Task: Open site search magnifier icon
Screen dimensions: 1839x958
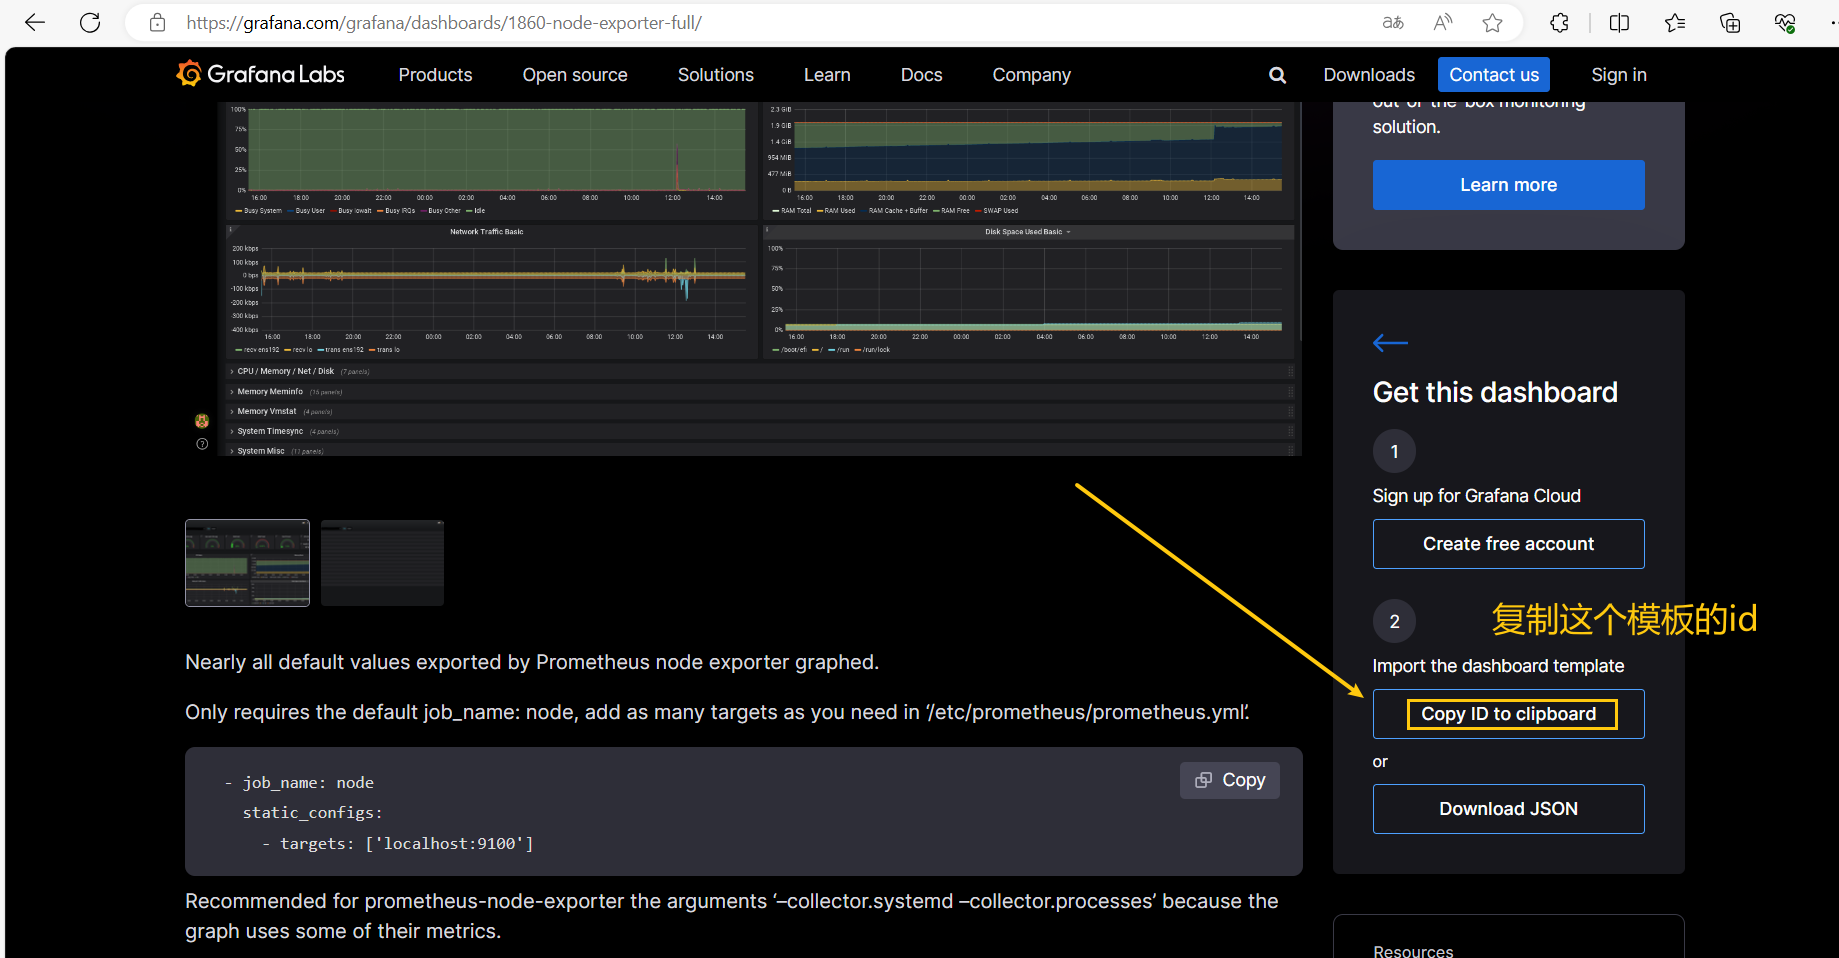Action: tap(1277, 75)
